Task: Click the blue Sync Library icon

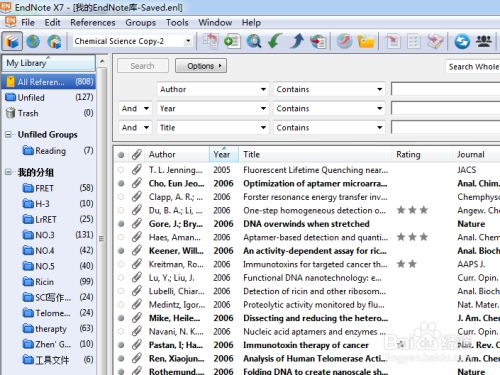Action: (462, 41)
